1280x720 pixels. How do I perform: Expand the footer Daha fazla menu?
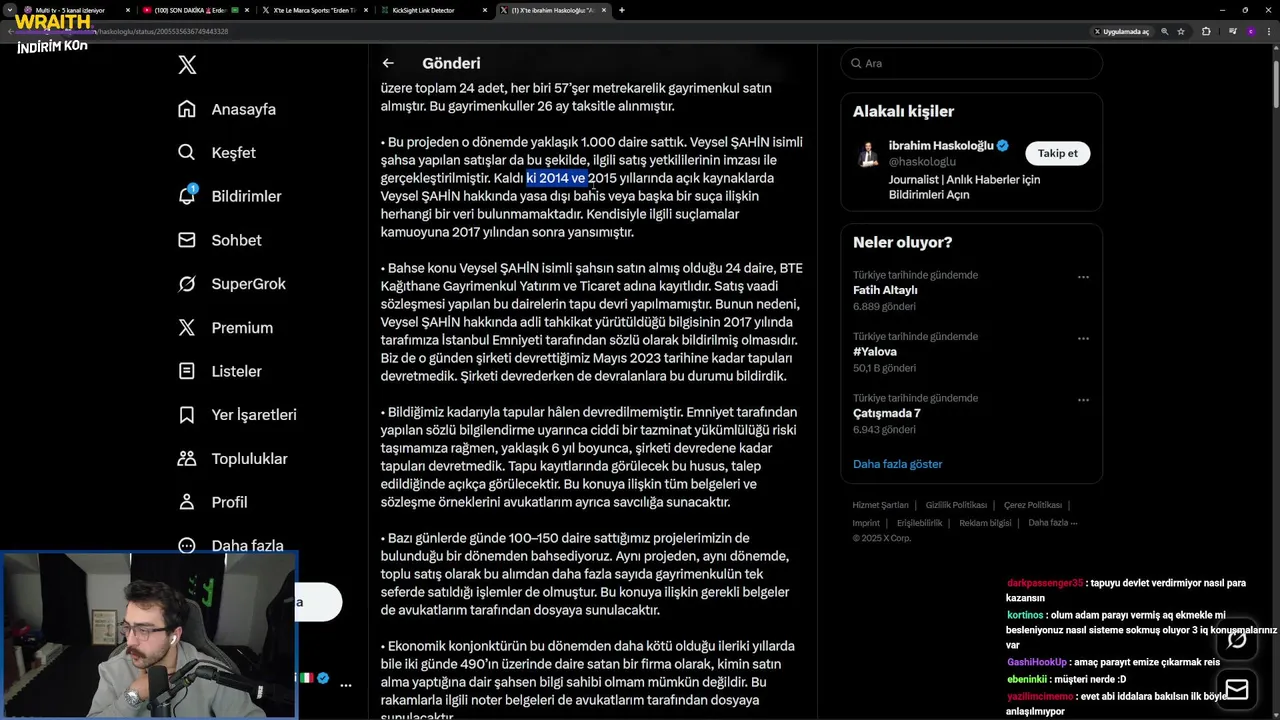1052,523
